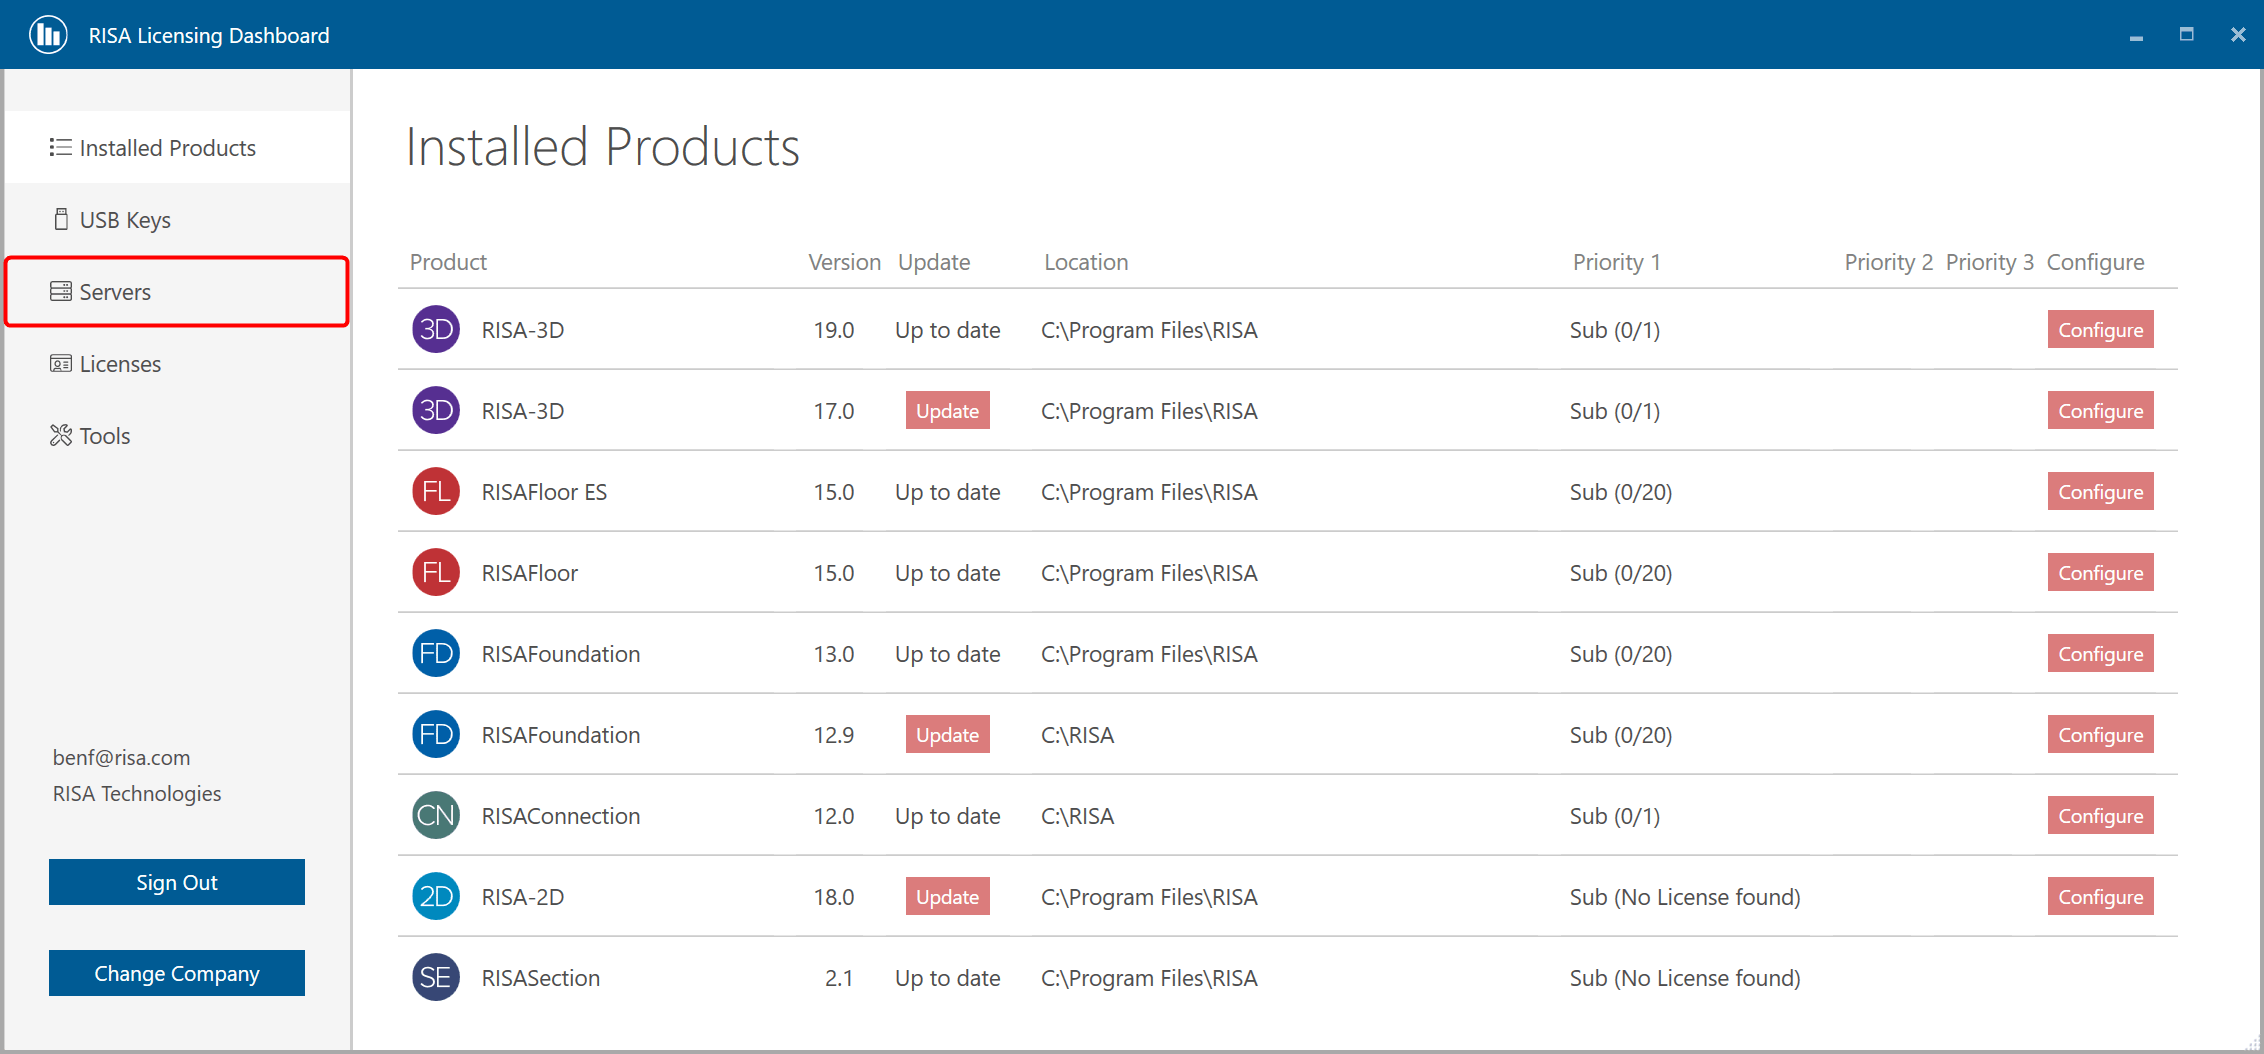The width and height of the screenshot is (2264, 1054).
Task: Configure RISAConnection licensing
Action: 2100,816
